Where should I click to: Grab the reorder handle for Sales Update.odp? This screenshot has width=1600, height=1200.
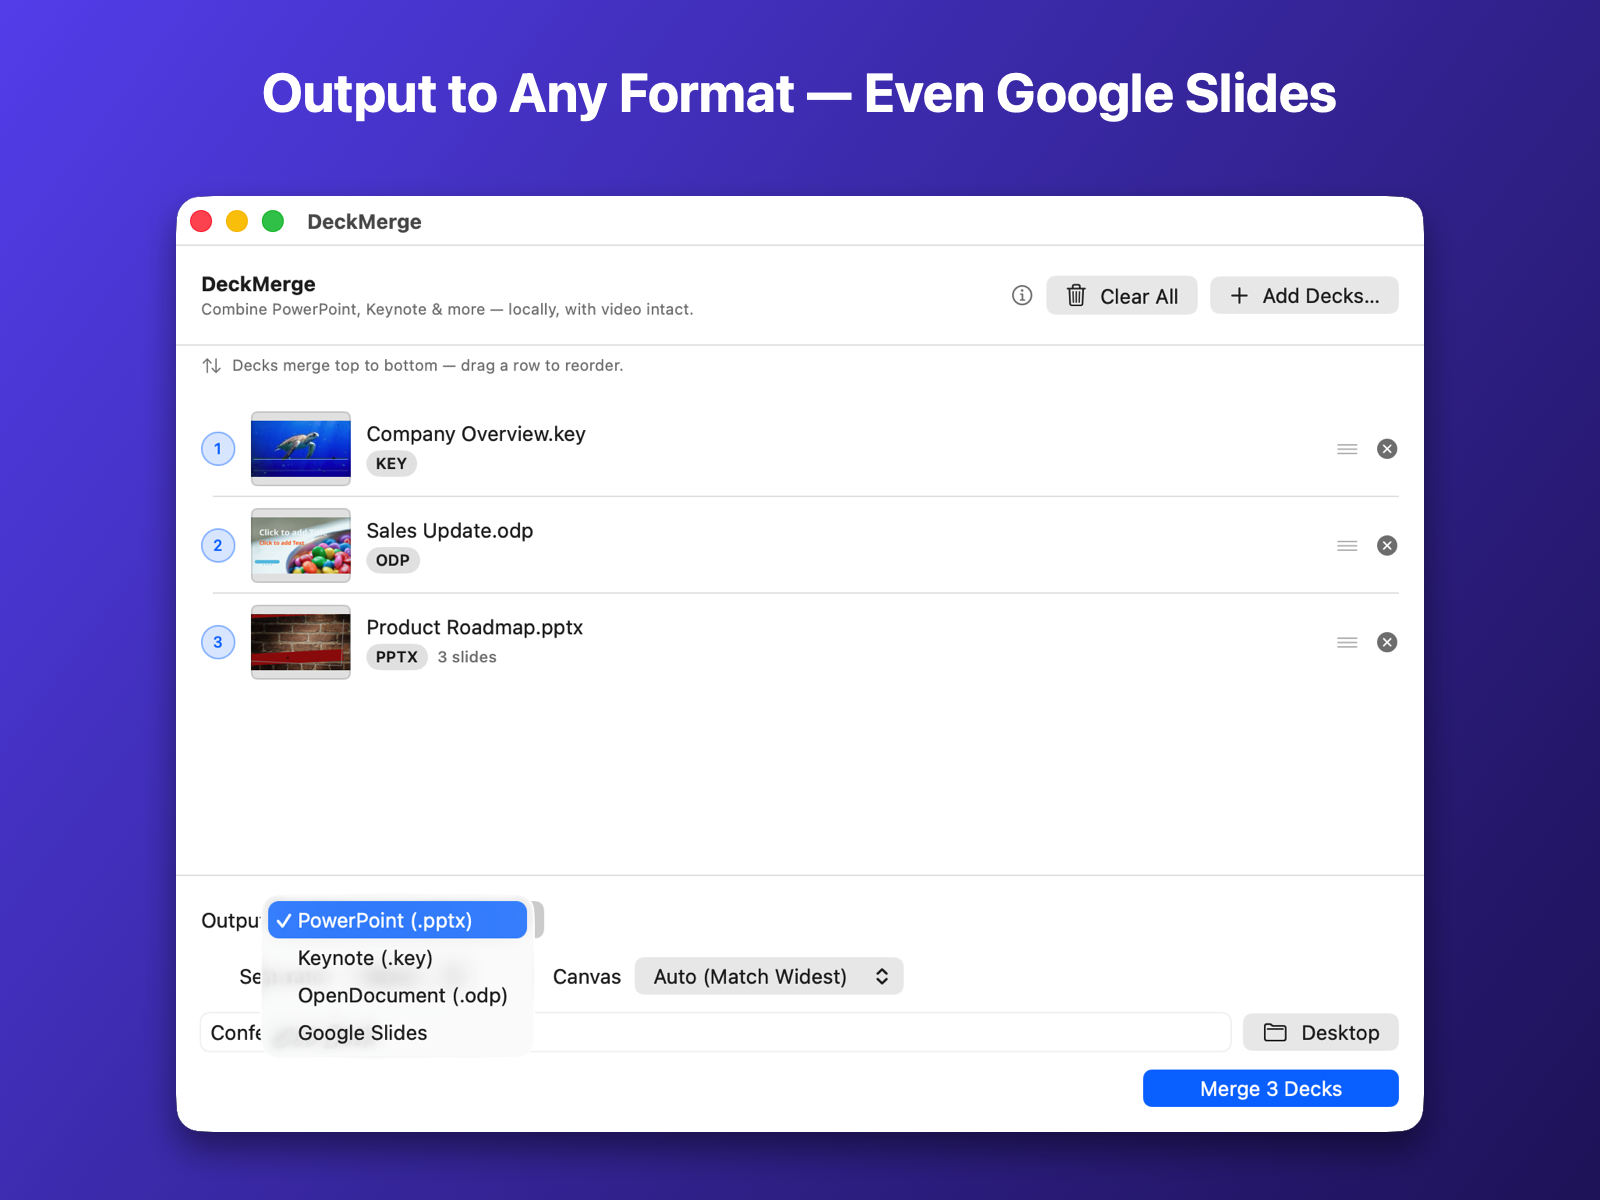click(1347, 545)
